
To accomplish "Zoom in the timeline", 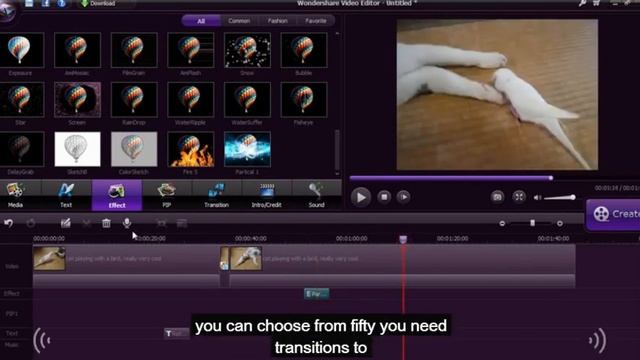I will [x=560, y=223].
